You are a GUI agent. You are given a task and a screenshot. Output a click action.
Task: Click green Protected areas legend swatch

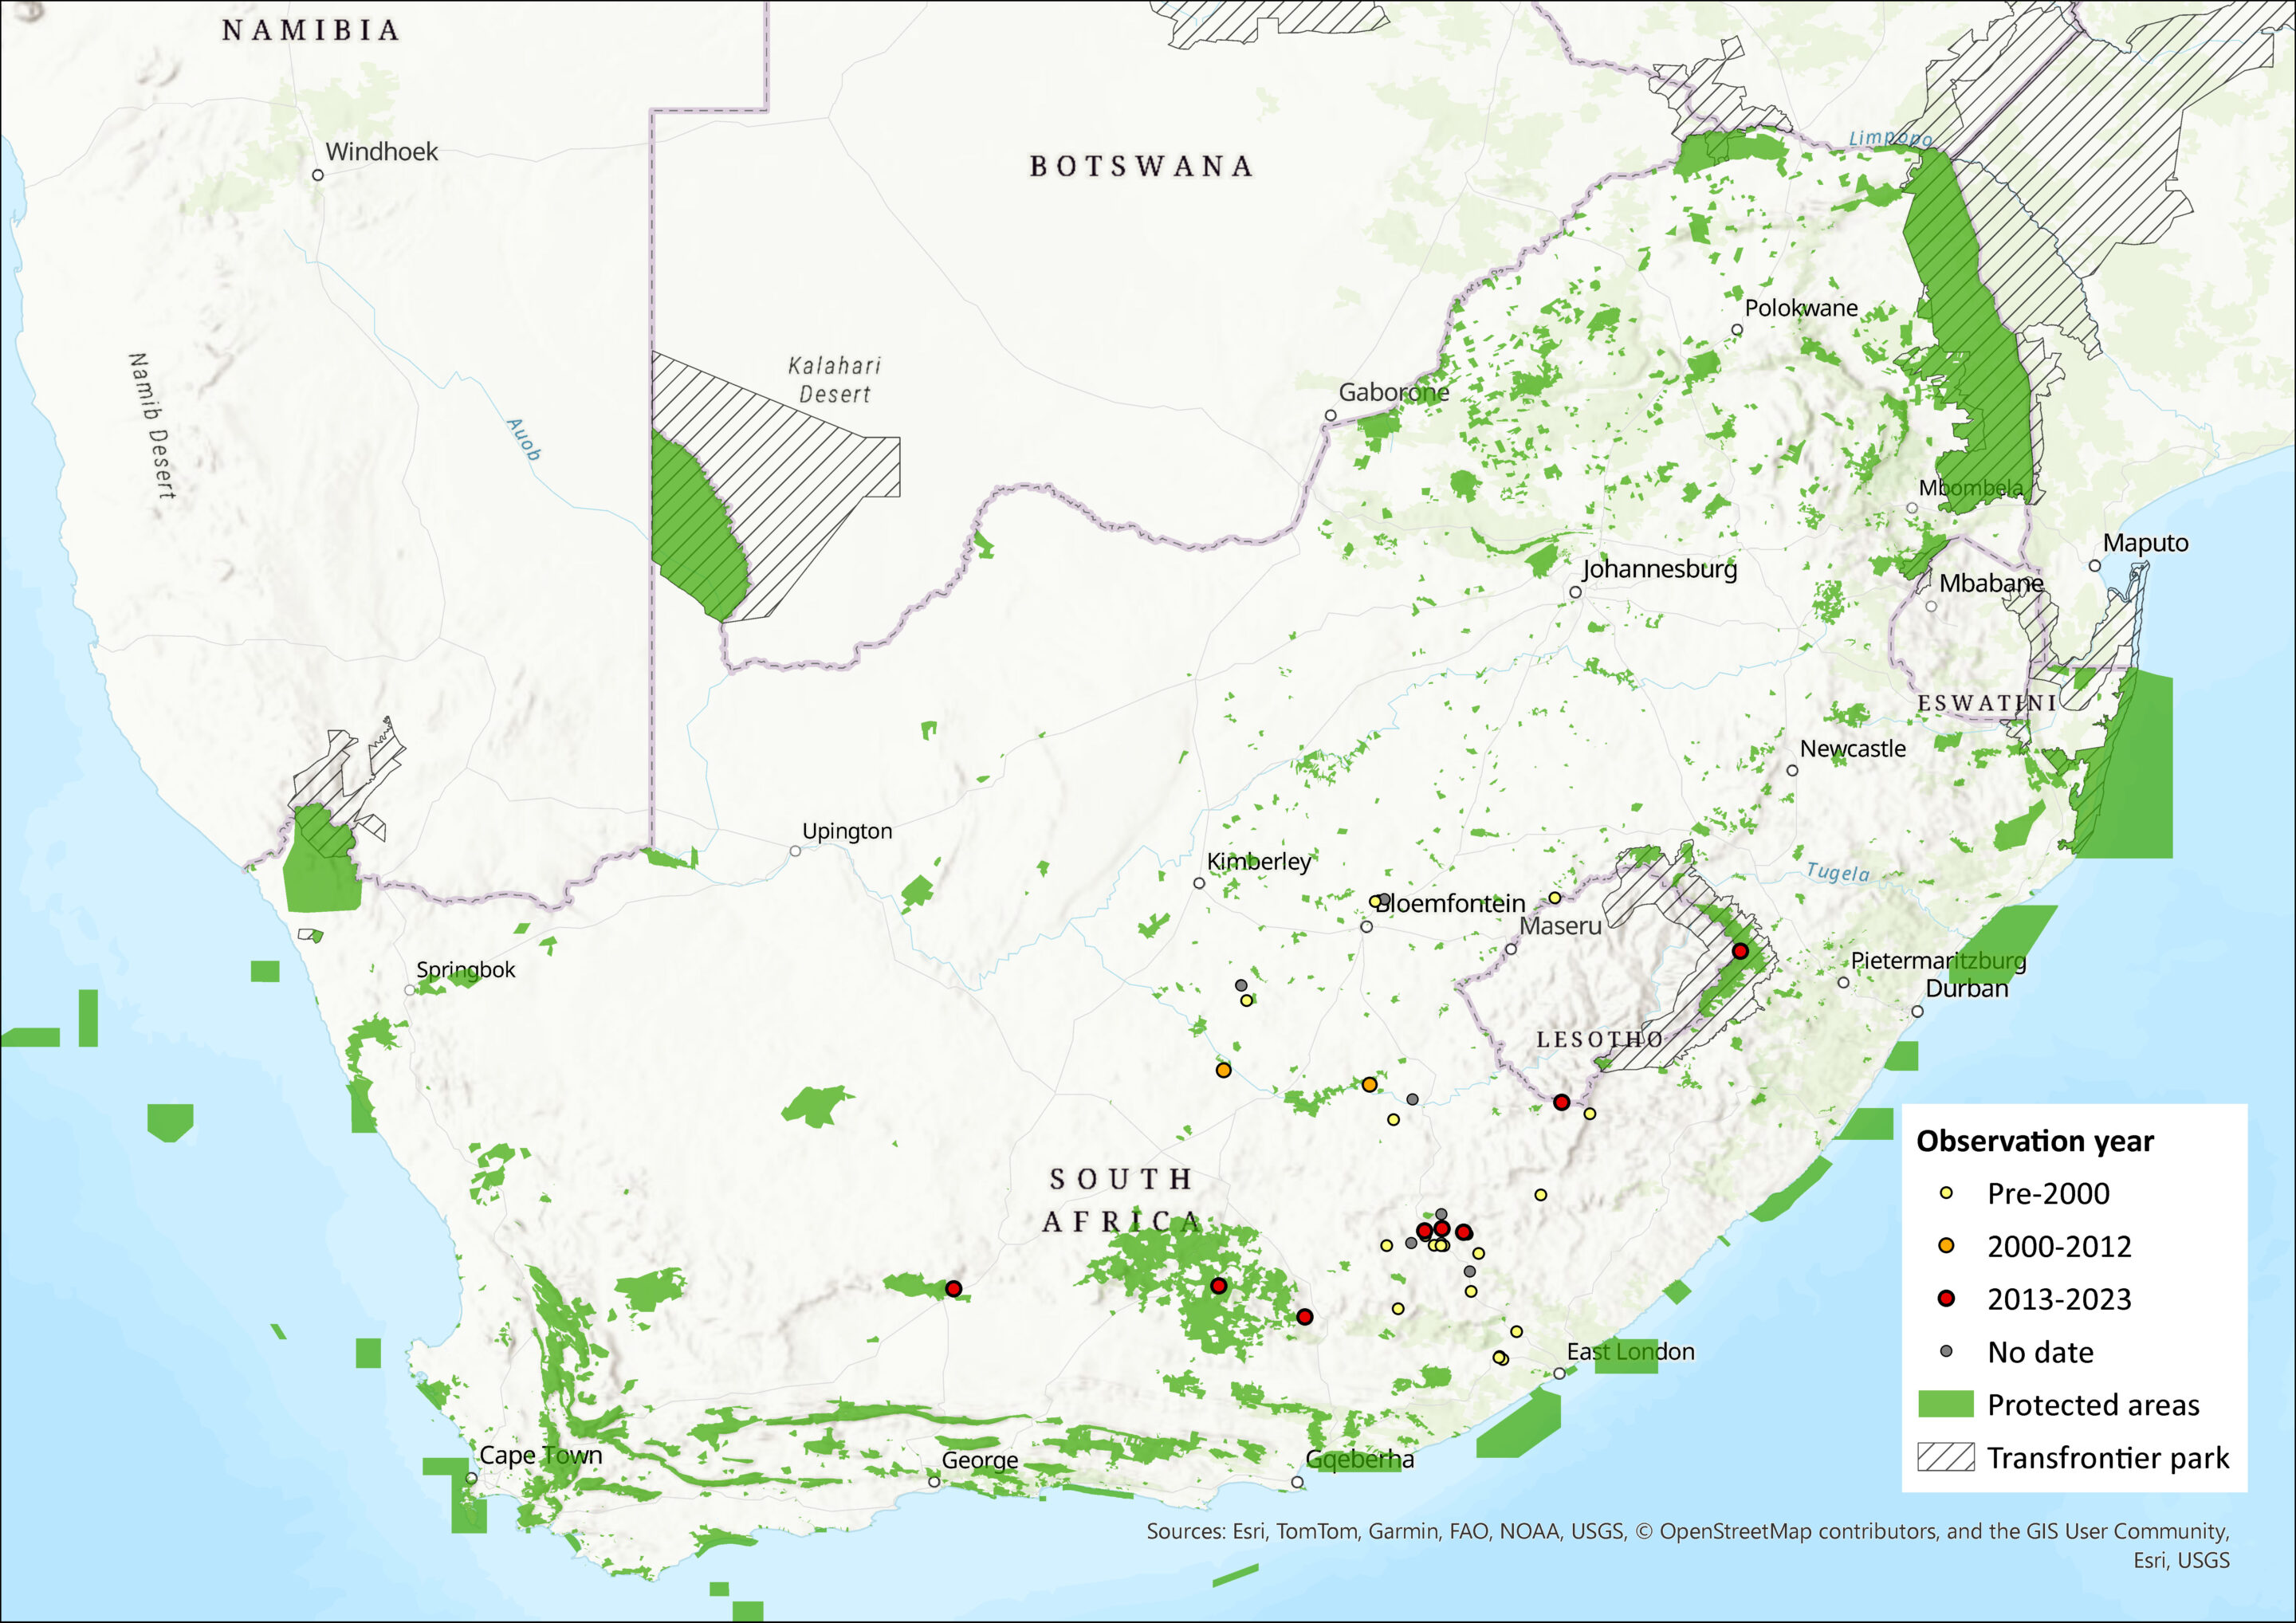[x=1946, y=1405]
